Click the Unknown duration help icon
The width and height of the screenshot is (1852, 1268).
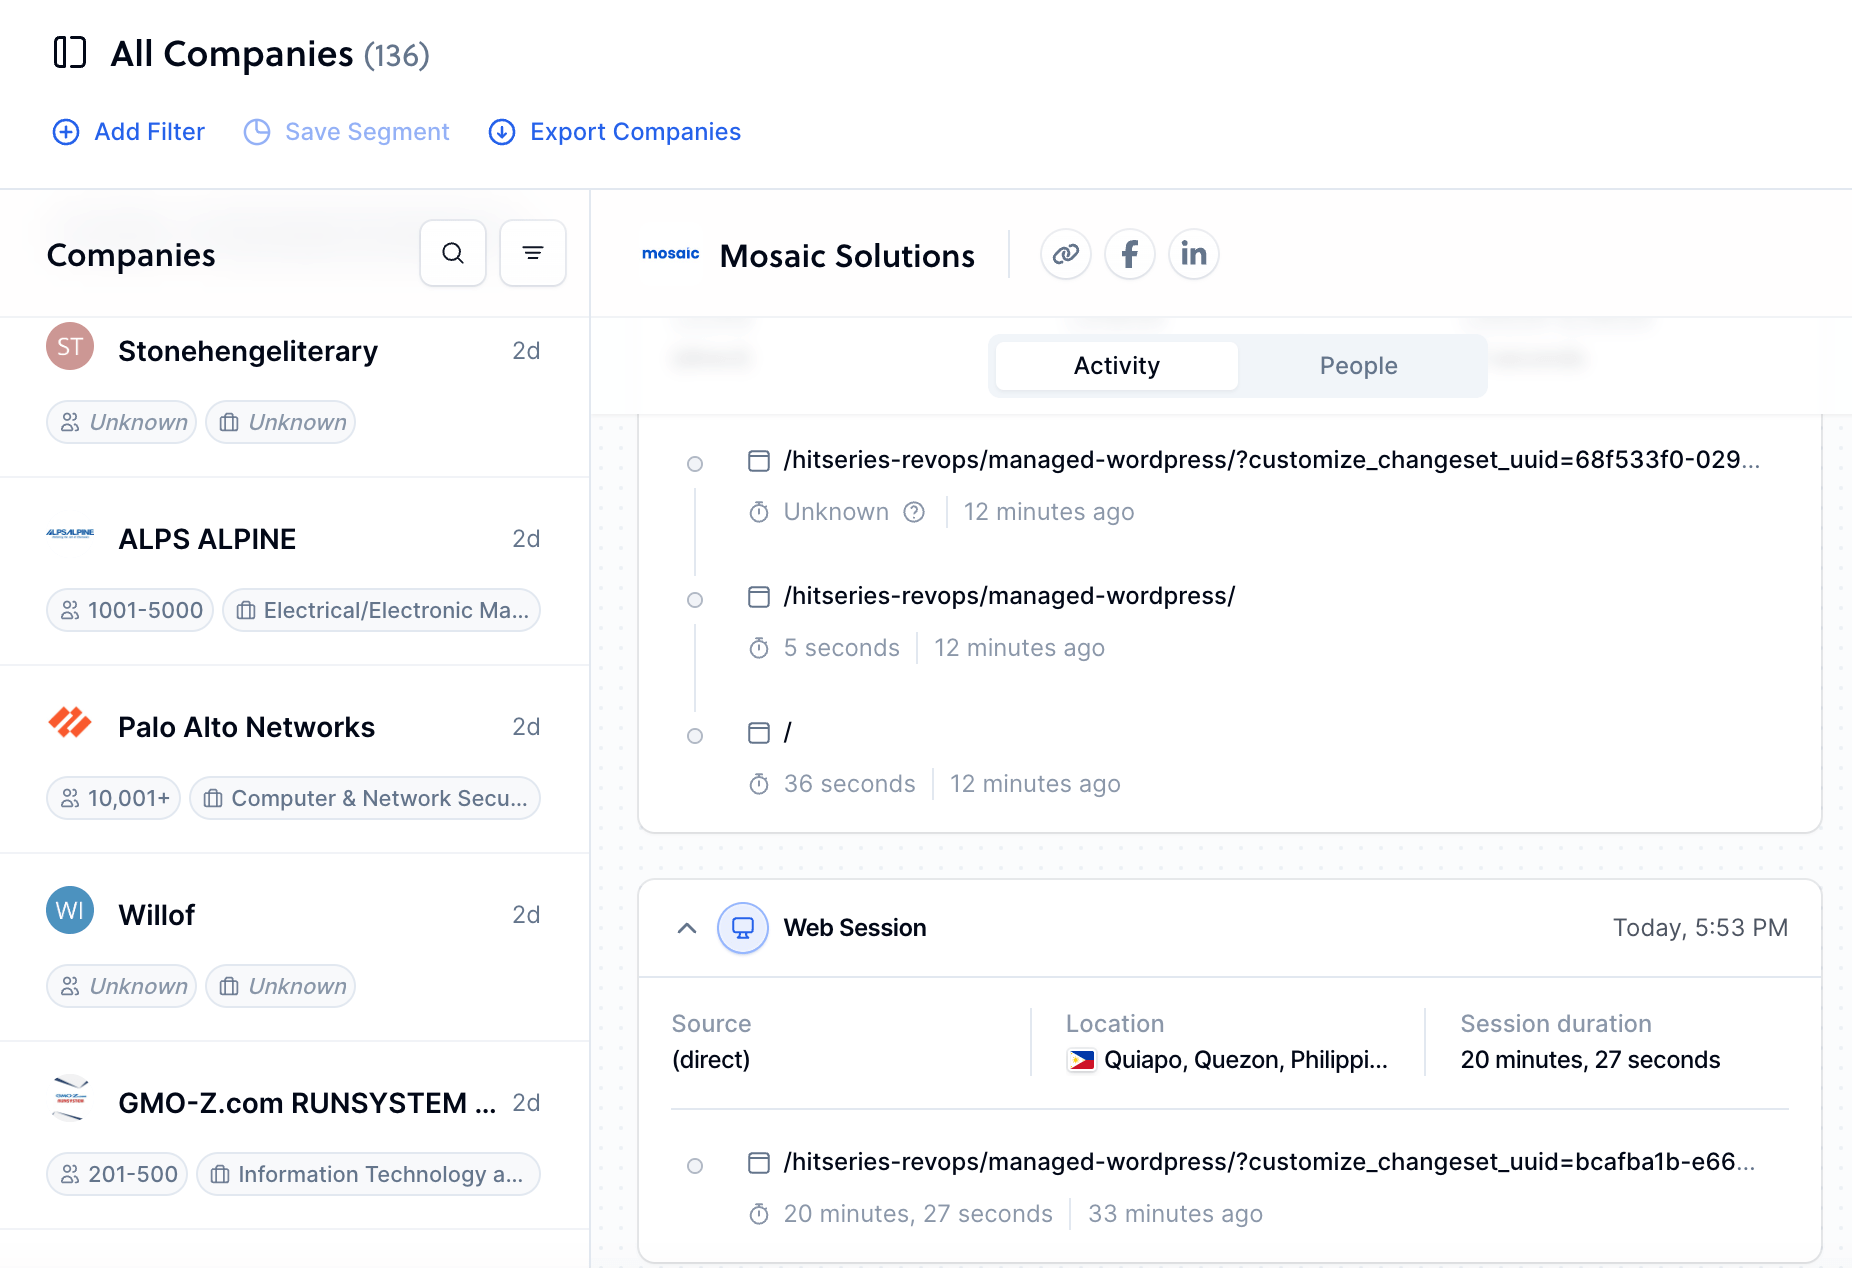coord(914,512)
